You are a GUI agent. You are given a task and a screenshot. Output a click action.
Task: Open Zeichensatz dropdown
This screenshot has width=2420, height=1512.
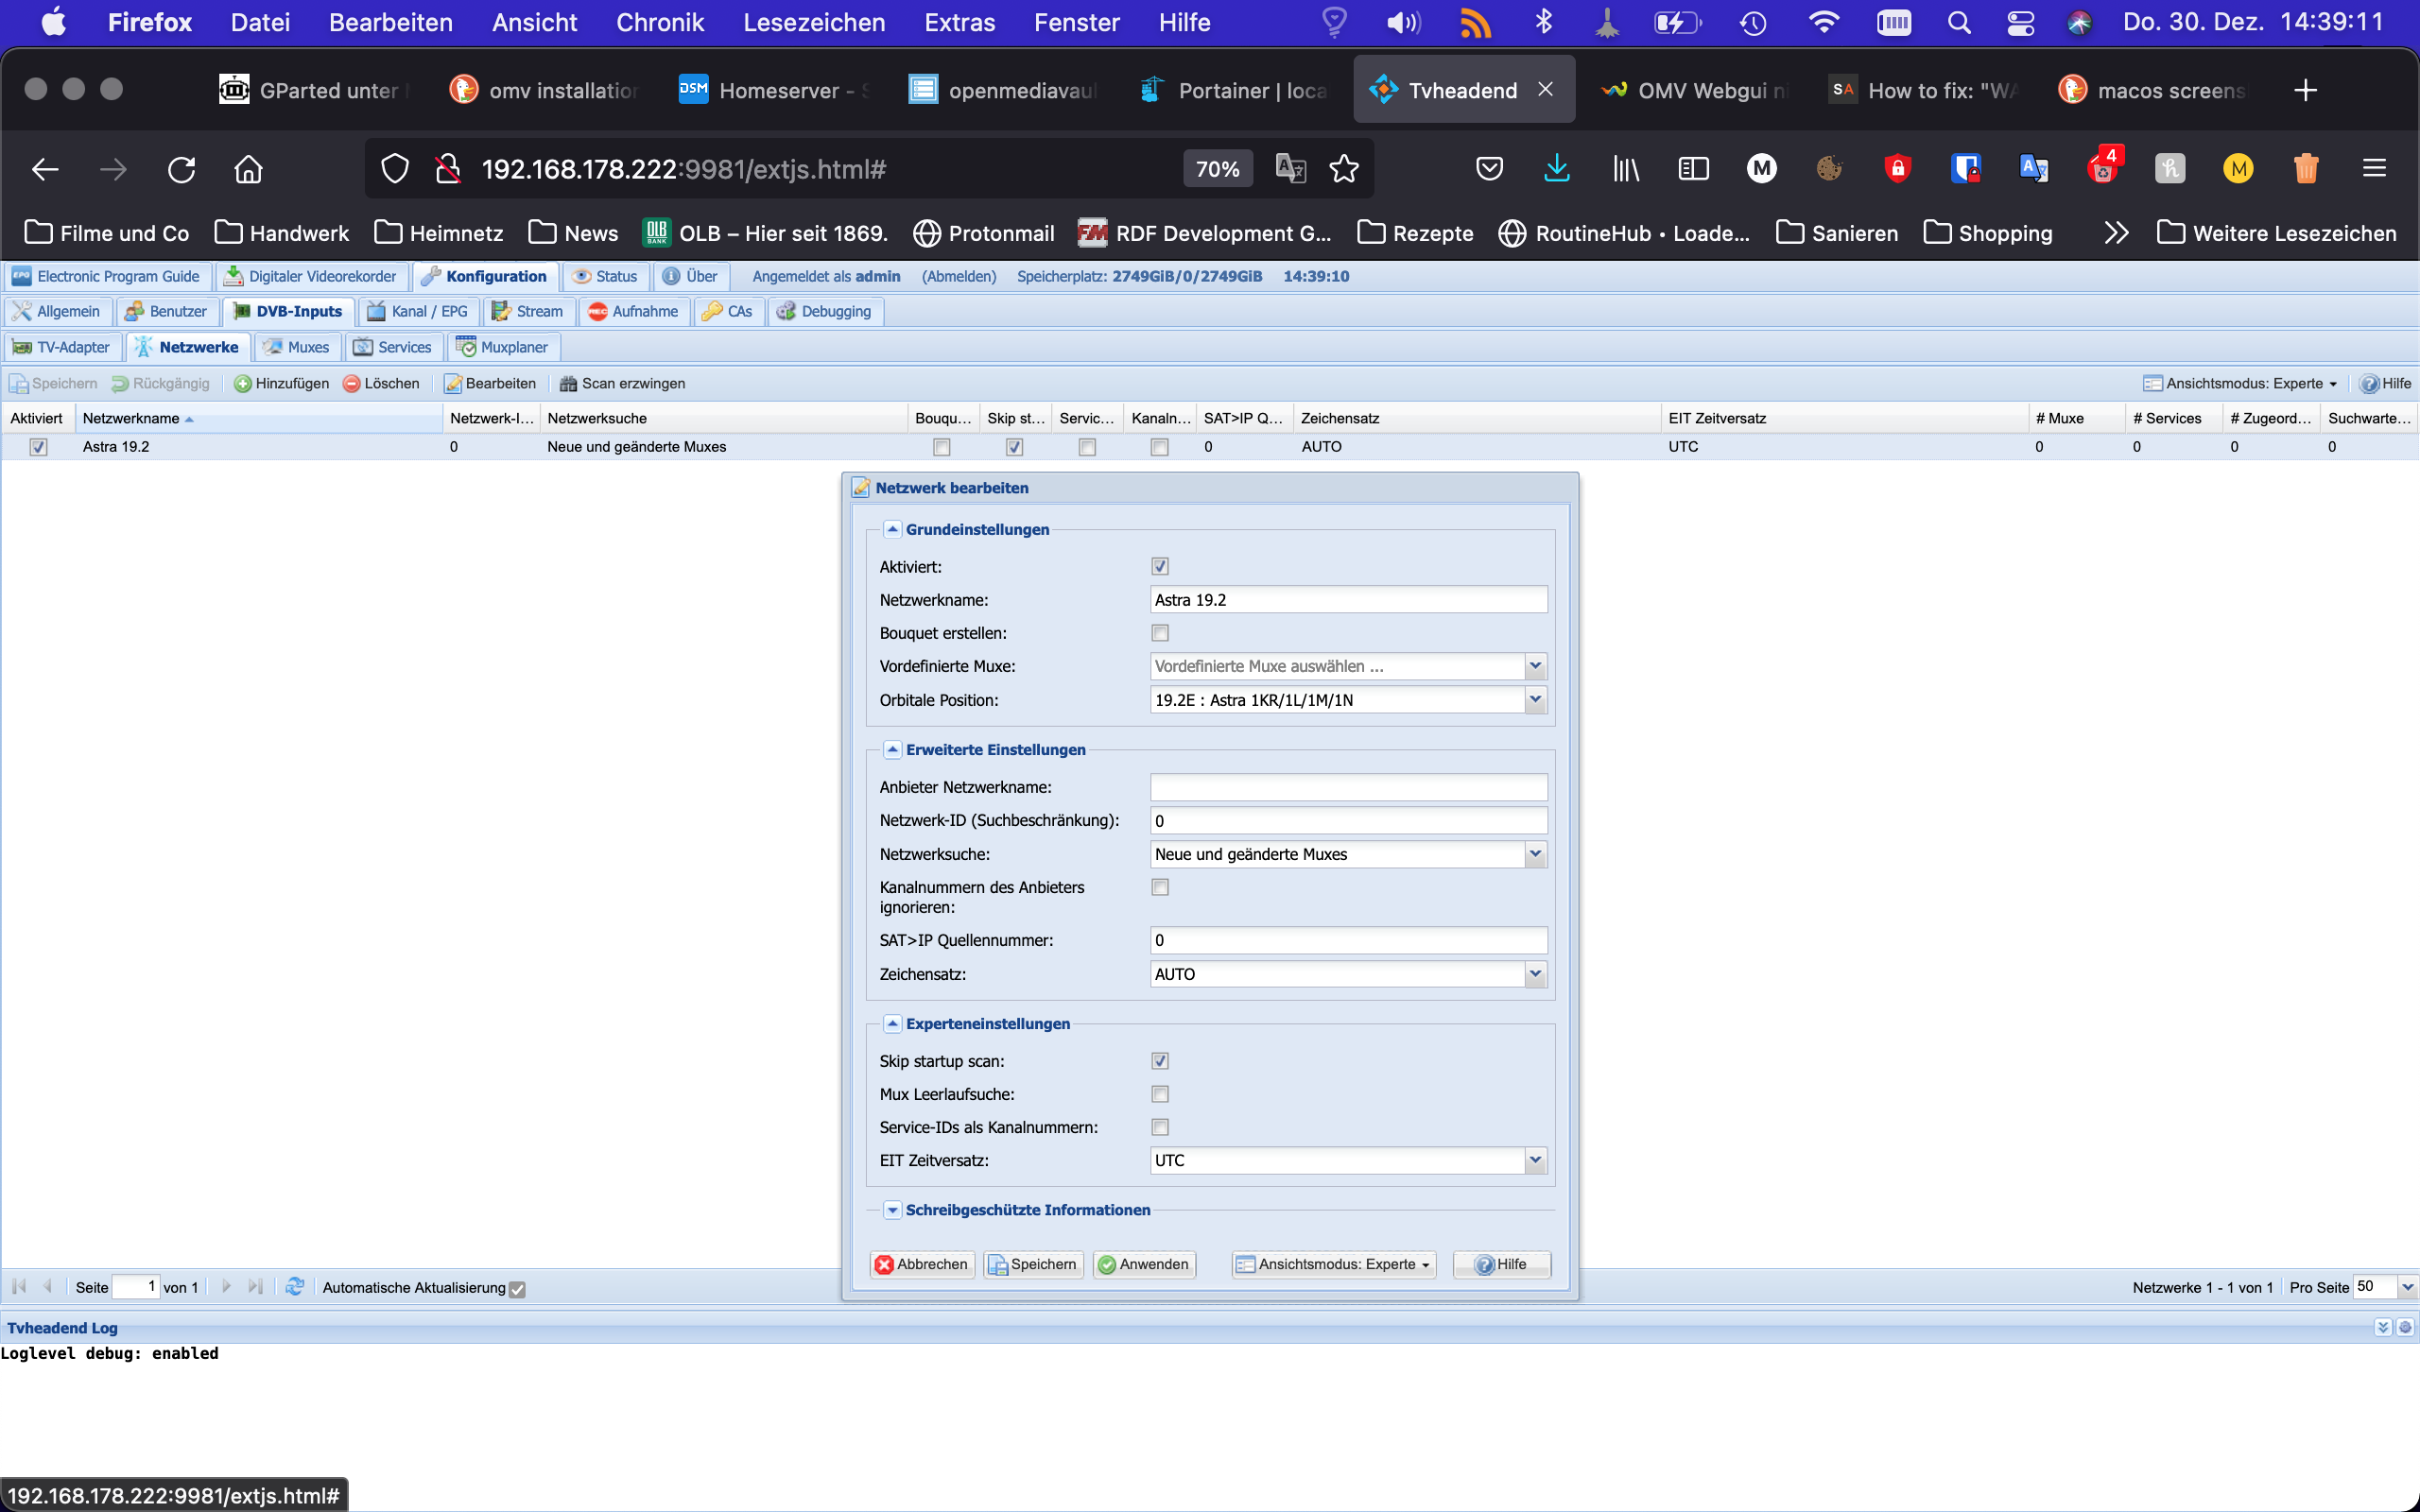click(x=1535, y=974)
